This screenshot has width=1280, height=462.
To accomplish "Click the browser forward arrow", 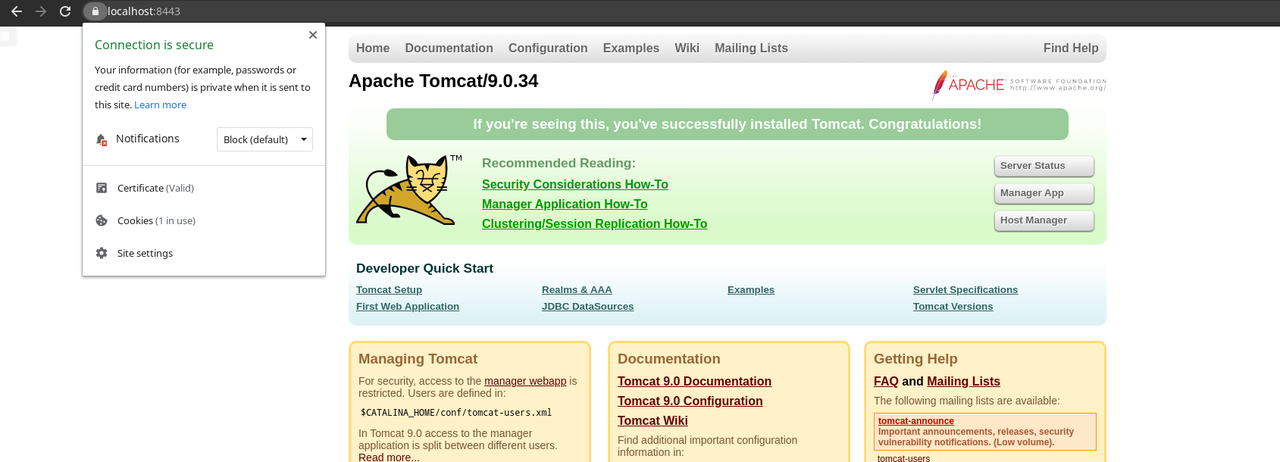I will pyautogui.click(x=41, y=11).
